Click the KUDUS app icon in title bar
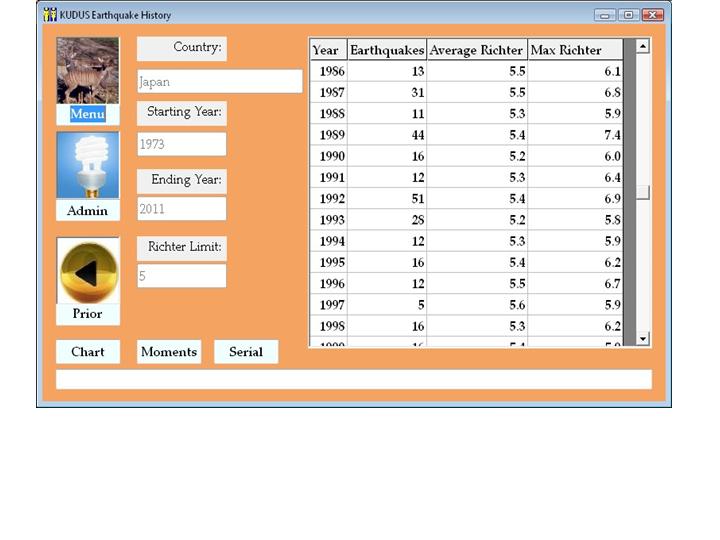 click(50, 15)
